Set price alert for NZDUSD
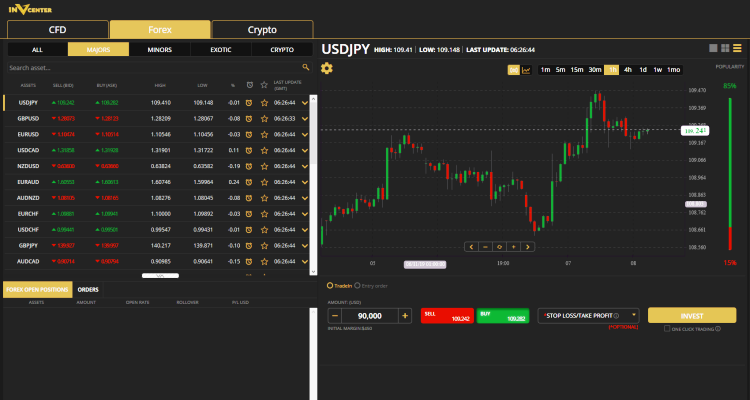 pos(249,166)
